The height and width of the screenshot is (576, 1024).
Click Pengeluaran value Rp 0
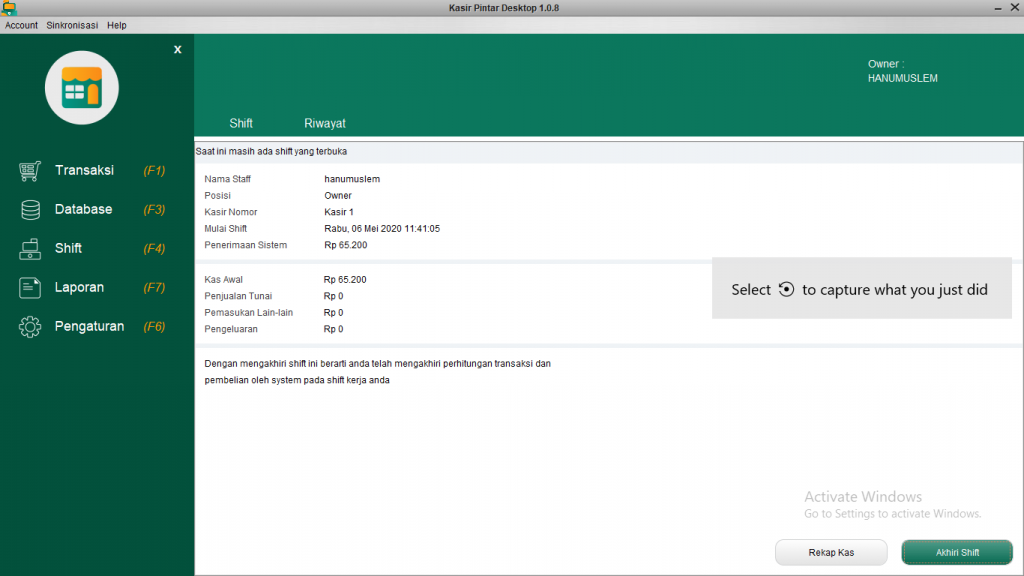click(333, 329)
